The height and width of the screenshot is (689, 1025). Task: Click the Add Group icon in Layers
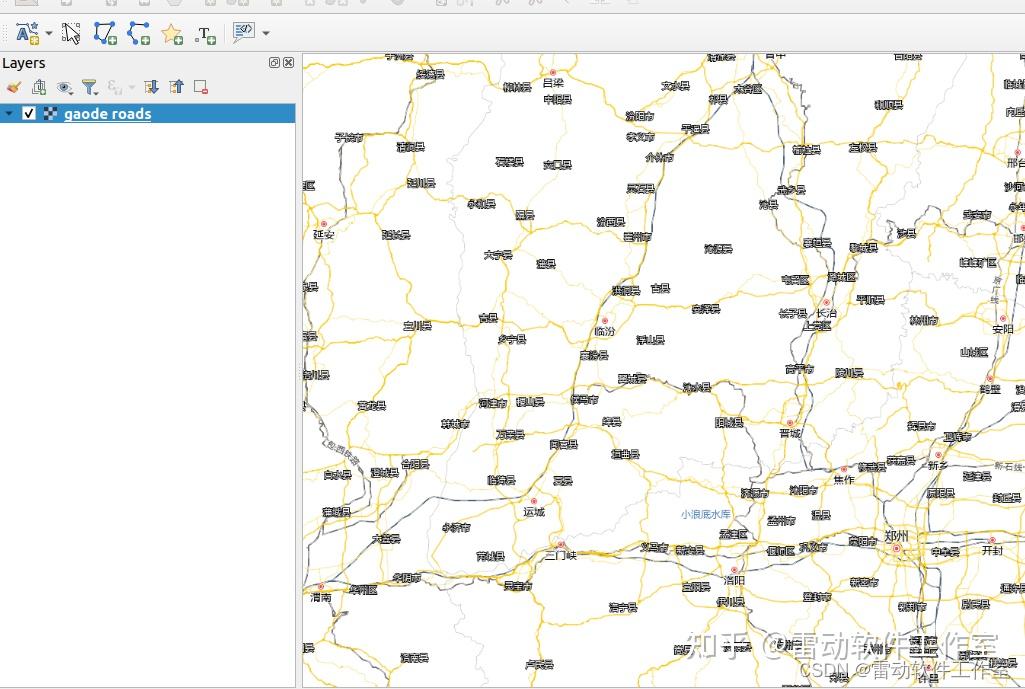click(x=39, y=87)
